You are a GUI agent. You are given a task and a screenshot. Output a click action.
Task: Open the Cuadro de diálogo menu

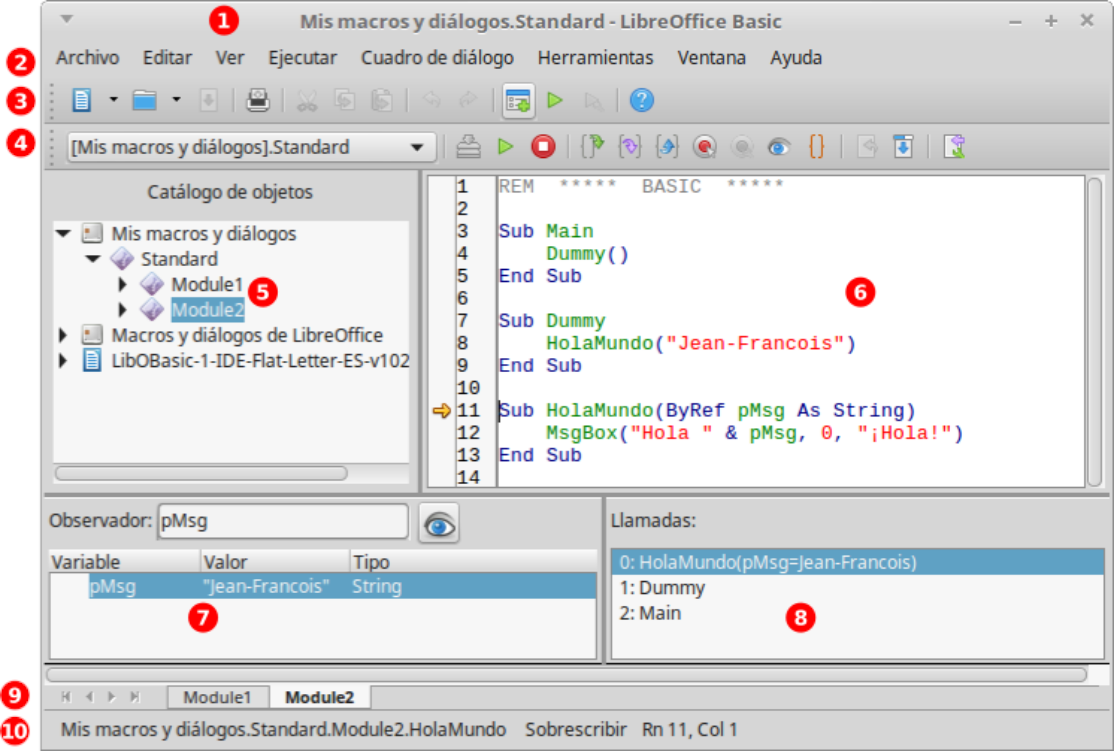pos(437,58)
